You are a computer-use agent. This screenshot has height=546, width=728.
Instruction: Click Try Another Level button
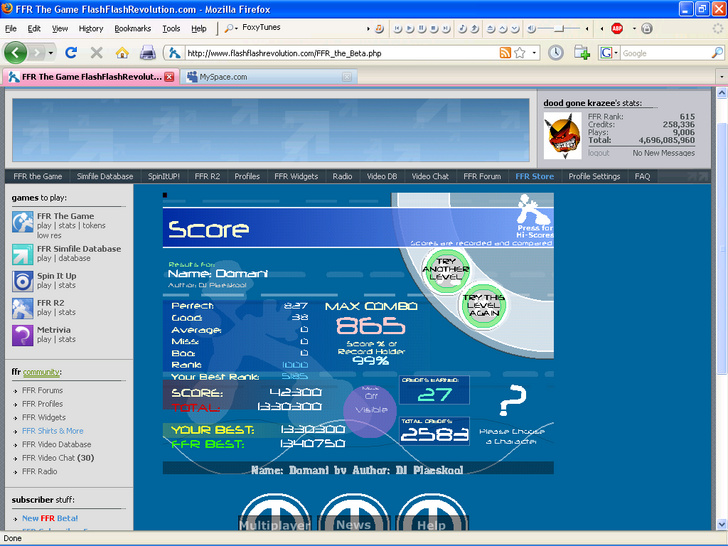click(446, 272)
